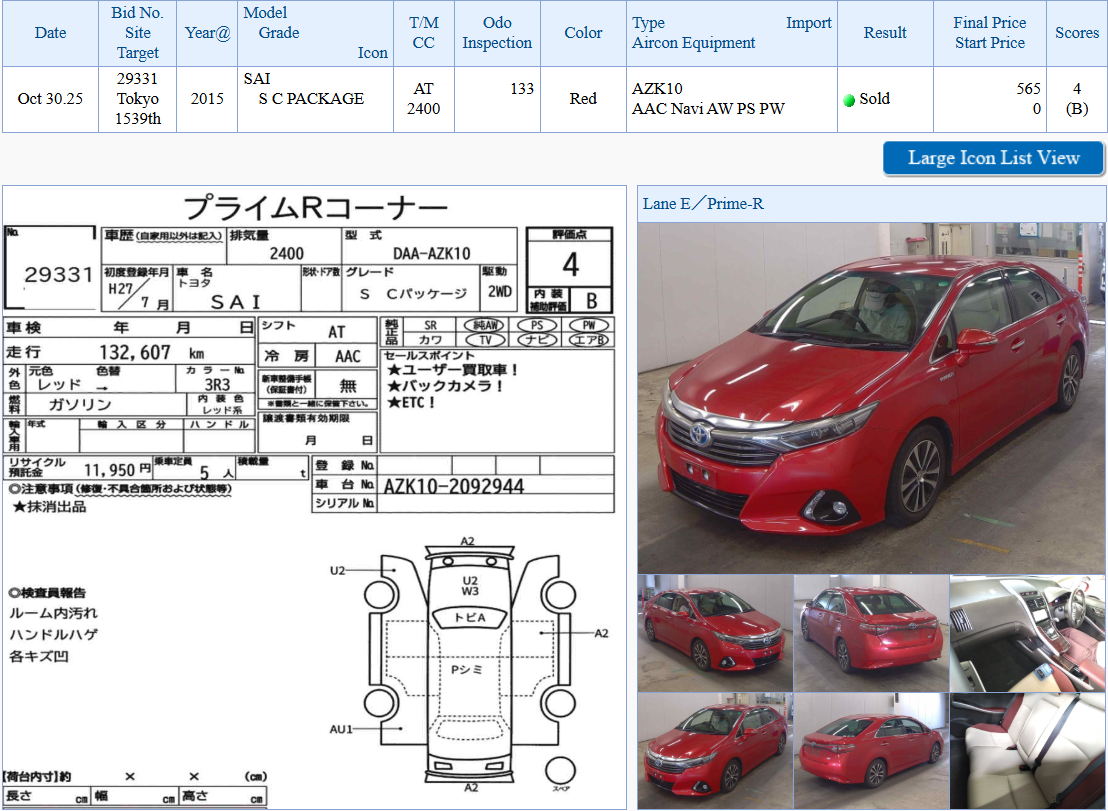The height and width of the screenshot is (811, 1108).
Task: Select the Color column header
Action: point(583,33)
